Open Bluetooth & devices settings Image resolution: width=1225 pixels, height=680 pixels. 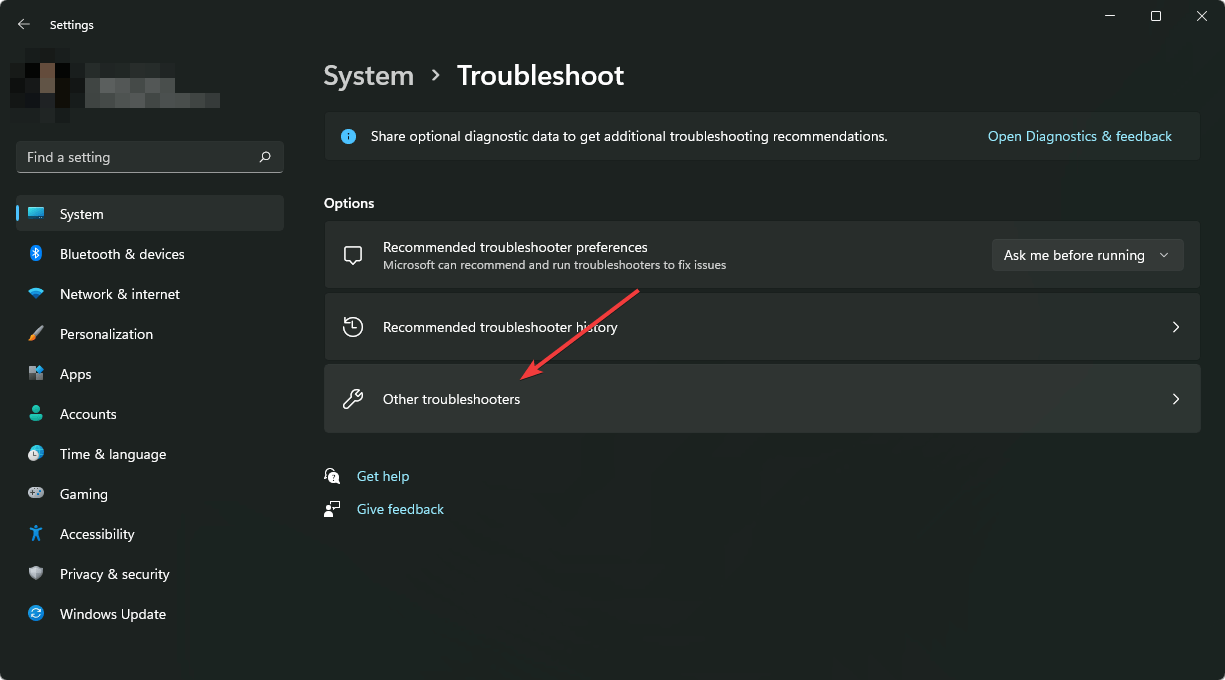tap(150, 254)
